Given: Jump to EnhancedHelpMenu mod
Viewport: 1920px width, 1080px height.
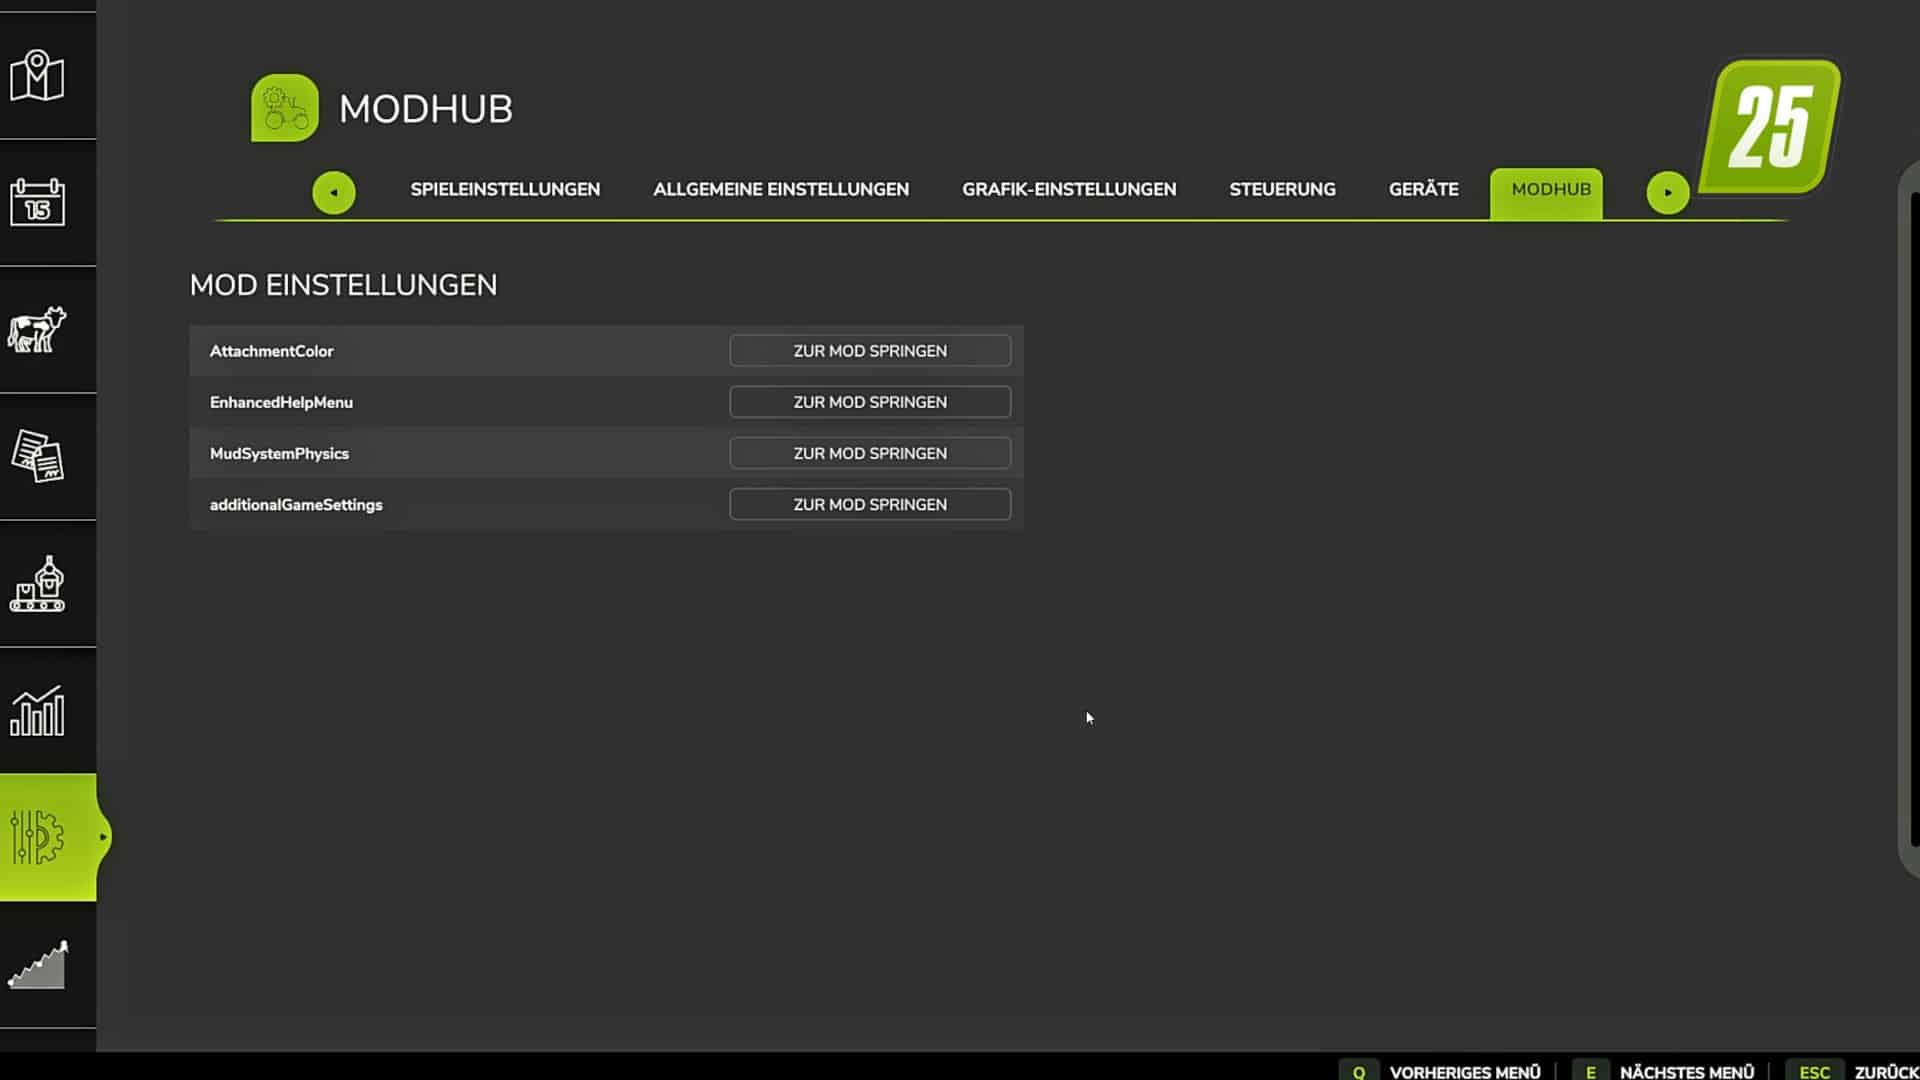Looking at the screenshot, I should click(870, 402).
